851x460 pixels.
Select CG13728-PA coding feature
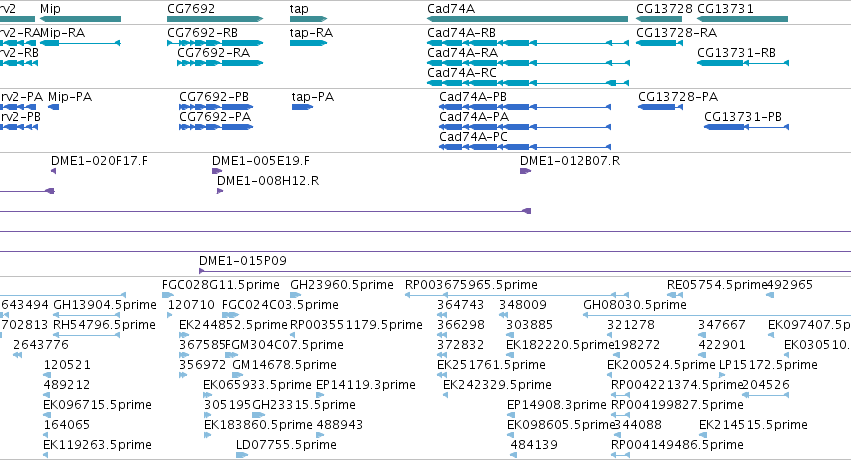point(660,107)
